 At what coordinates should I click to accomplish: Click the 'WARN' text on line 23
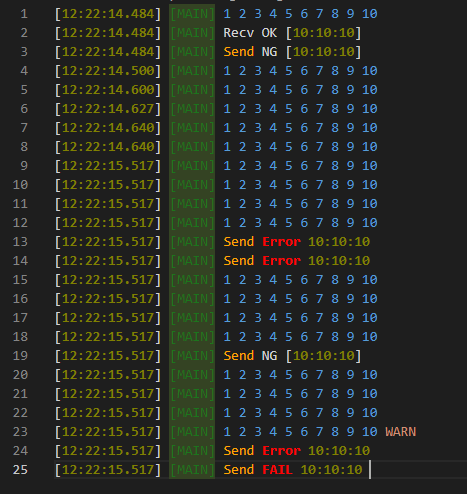point(400,432)
